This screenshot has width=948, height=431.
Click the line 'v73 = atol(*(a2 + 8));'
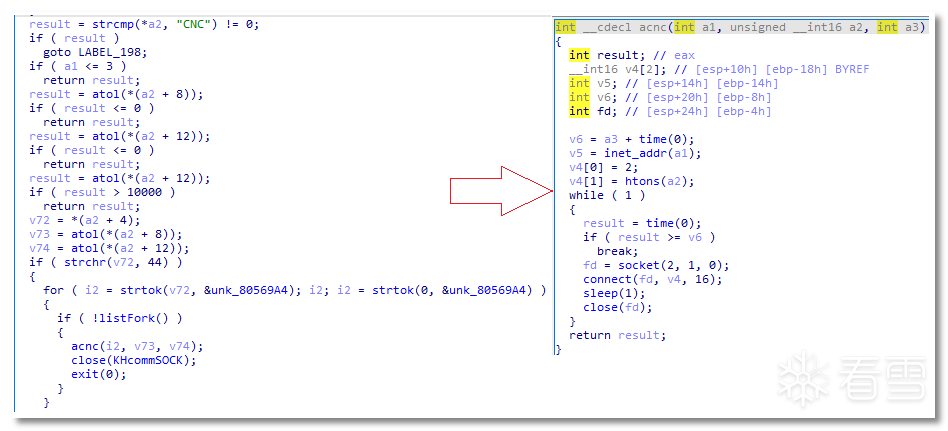tap(105, 233)
